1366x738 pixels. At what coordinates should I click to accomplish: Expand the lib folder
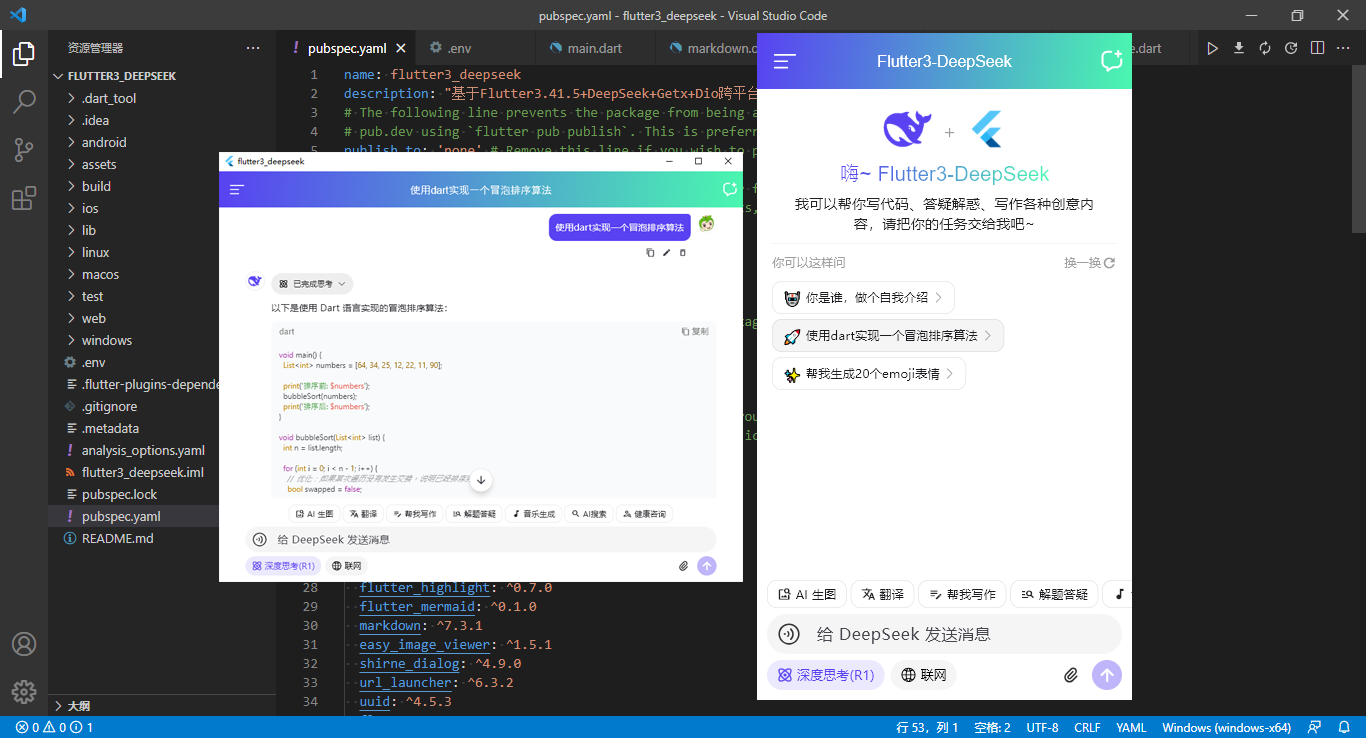[89, 230]
